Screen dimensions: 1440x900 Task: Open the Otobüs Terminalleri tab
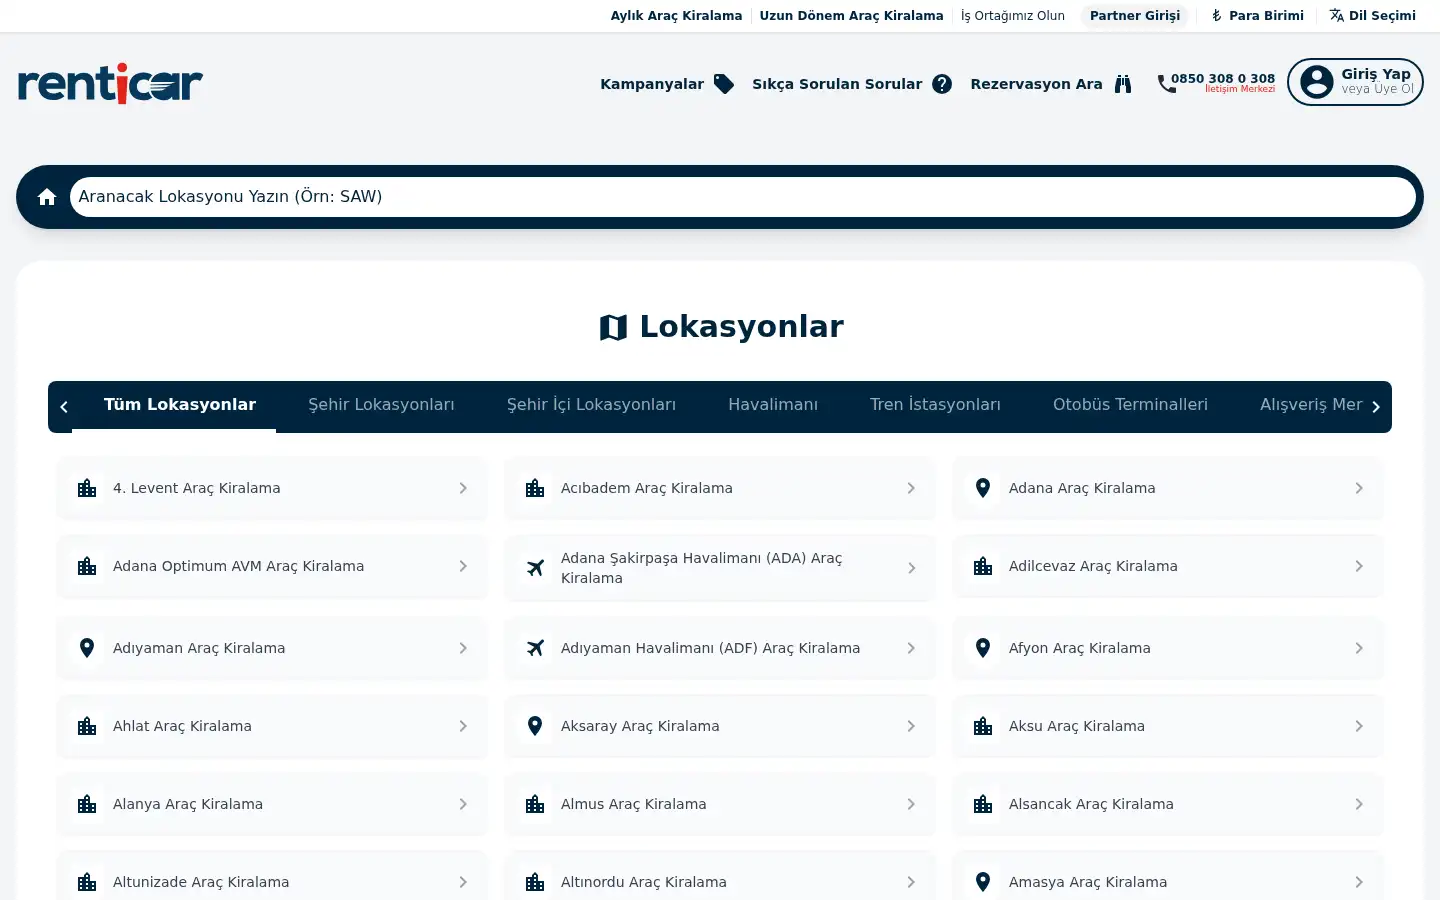pos(1130,405)
